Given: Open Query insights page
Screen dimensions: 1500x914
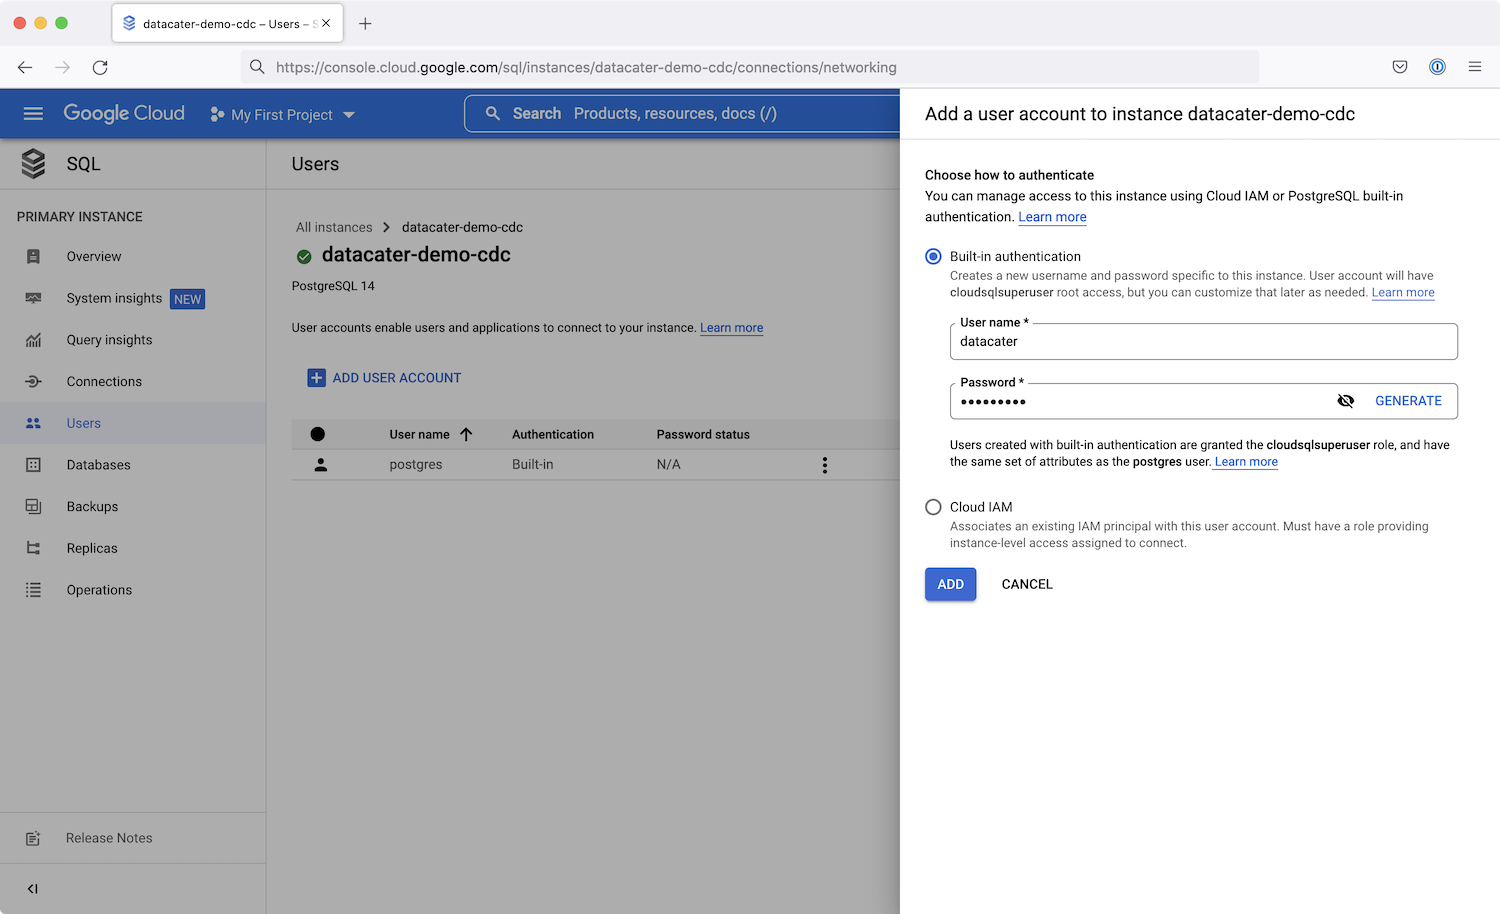Looking at the screenshot, I should [109, 340].
